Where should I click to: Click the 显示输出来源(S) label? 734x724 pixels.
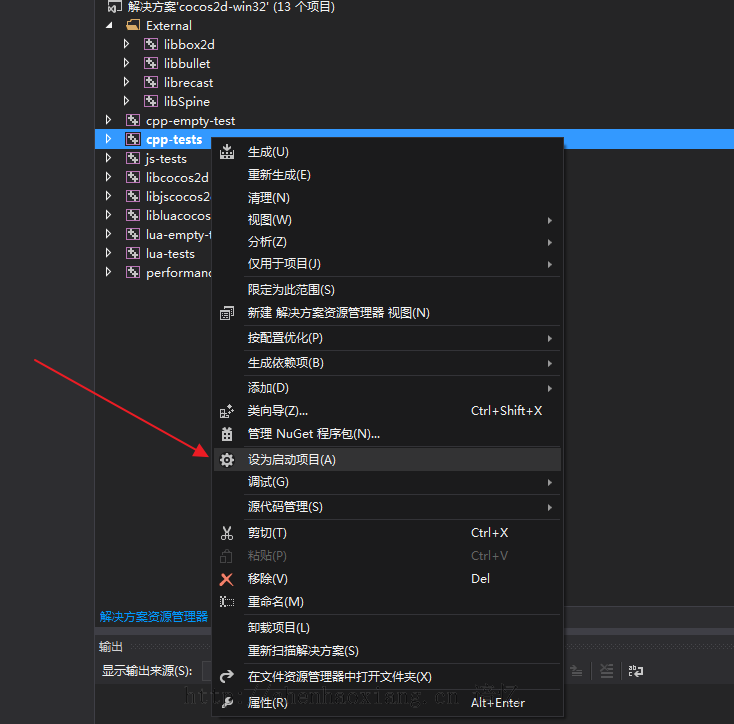[x=147, y=671]
